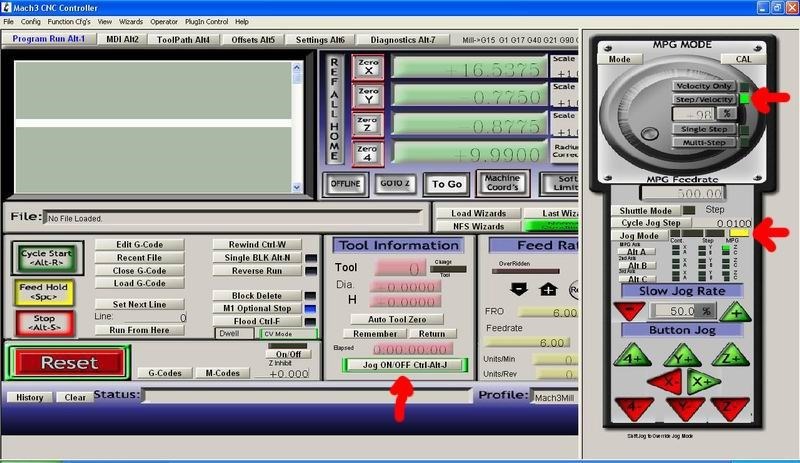The image size is (800, 463).
Task: Toggle Reverse Run
Action: 257,271
